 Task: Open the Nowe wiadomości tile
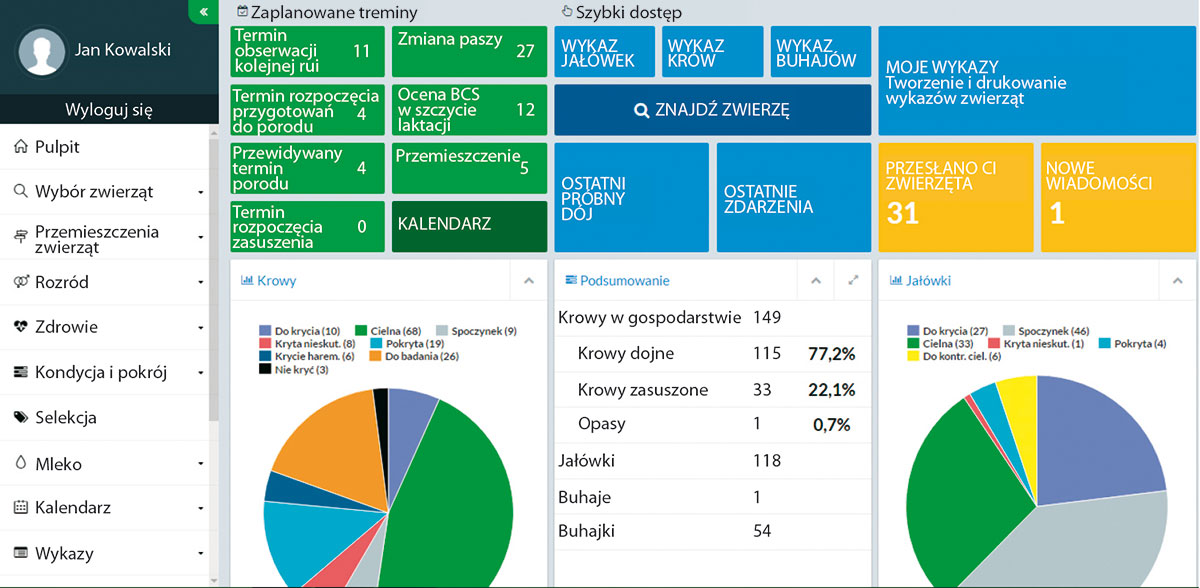(x=1118, y=197)
